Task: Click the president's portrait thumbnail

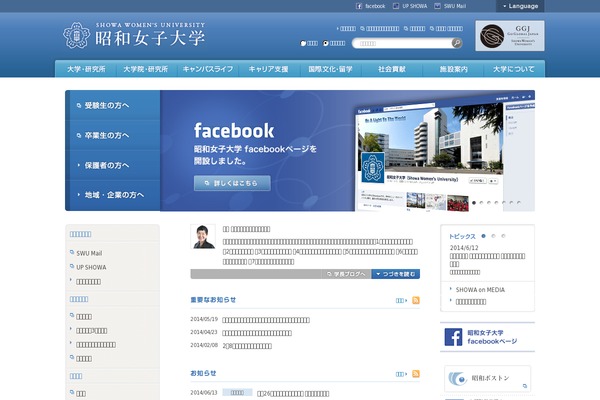Action: [x=203, y=237]
